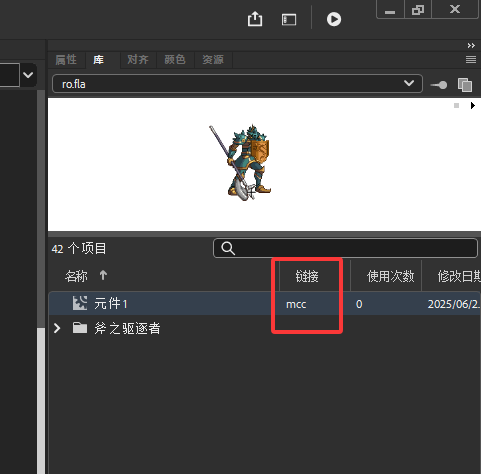The image size is (481, 474).
Task: Open the 颜色 tab
Action: tap(175, 60)
